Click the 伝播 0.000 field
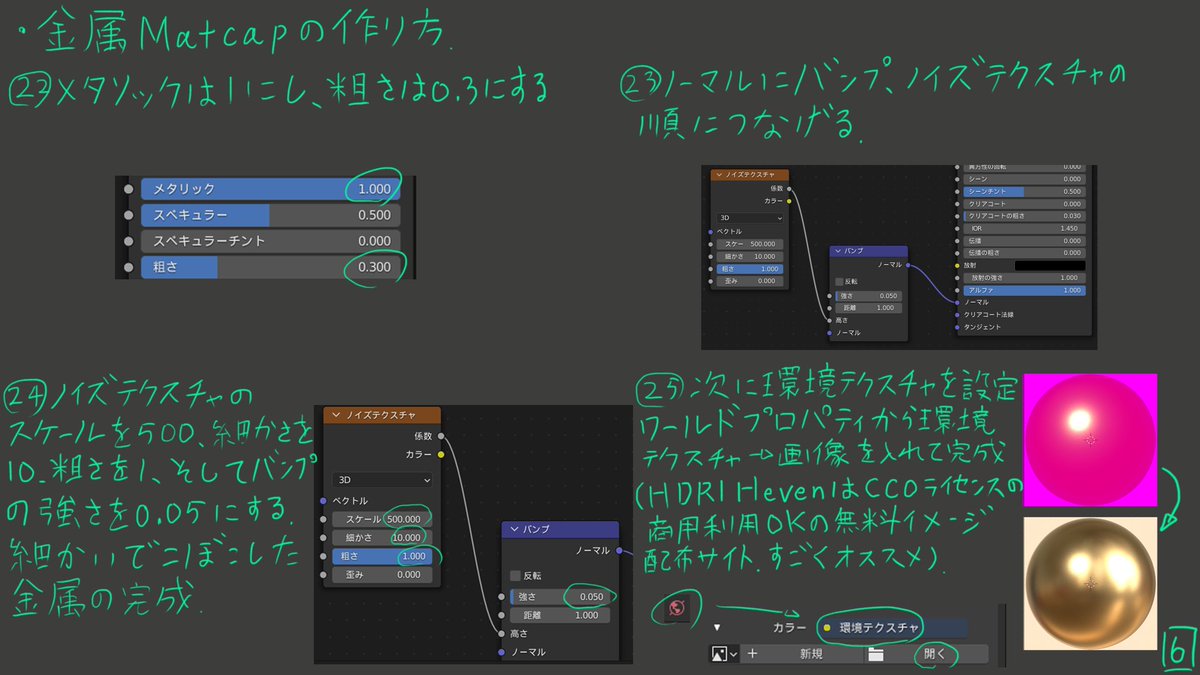The image size is (1200, 675). coord(1025,241)
